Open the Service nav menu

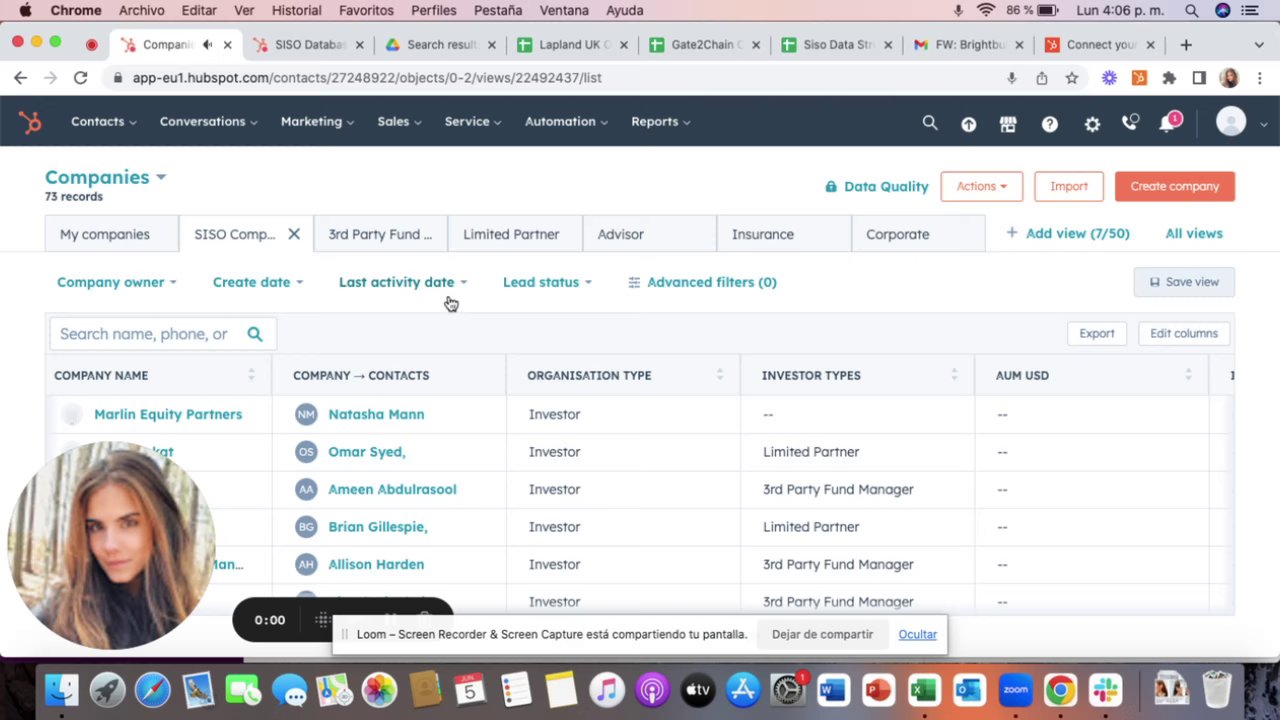pyautogui.click(x=473, y=122)
